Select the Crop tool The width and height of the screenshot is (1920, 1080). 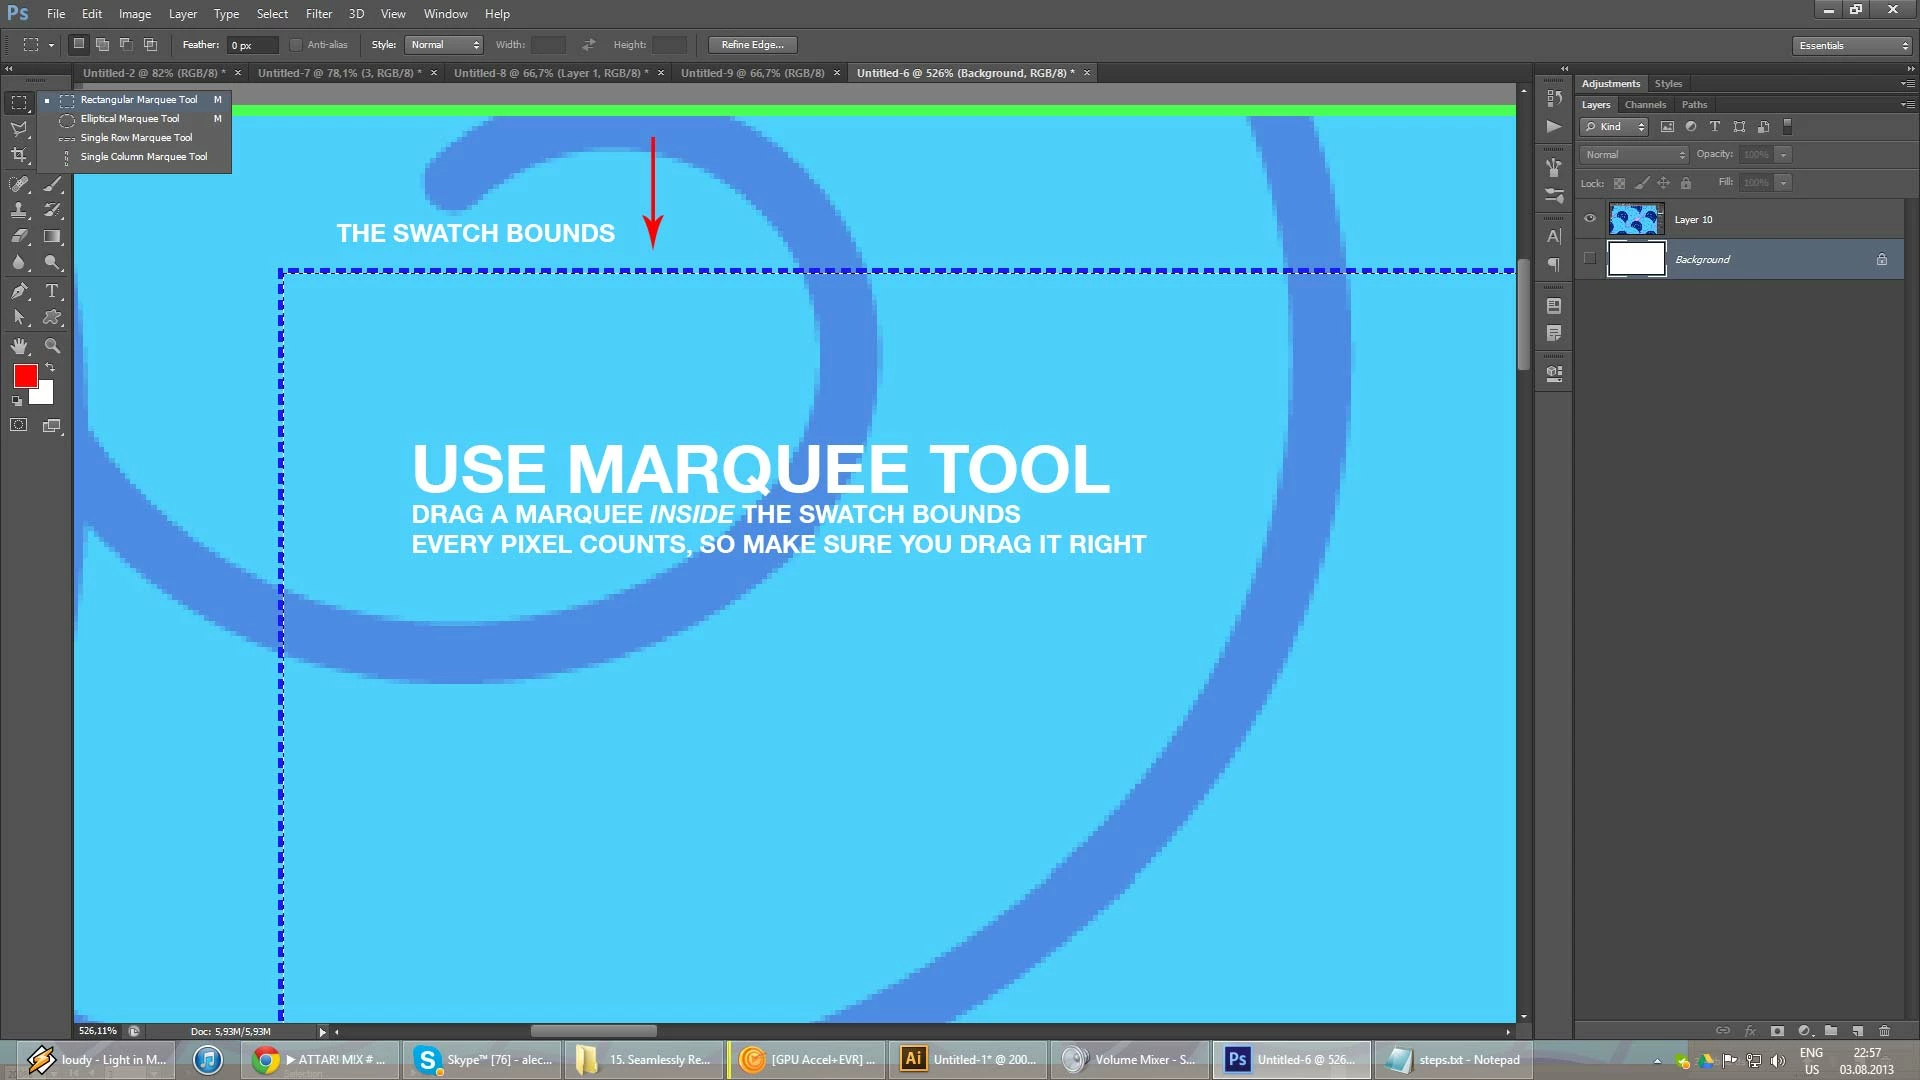point(19,155)
